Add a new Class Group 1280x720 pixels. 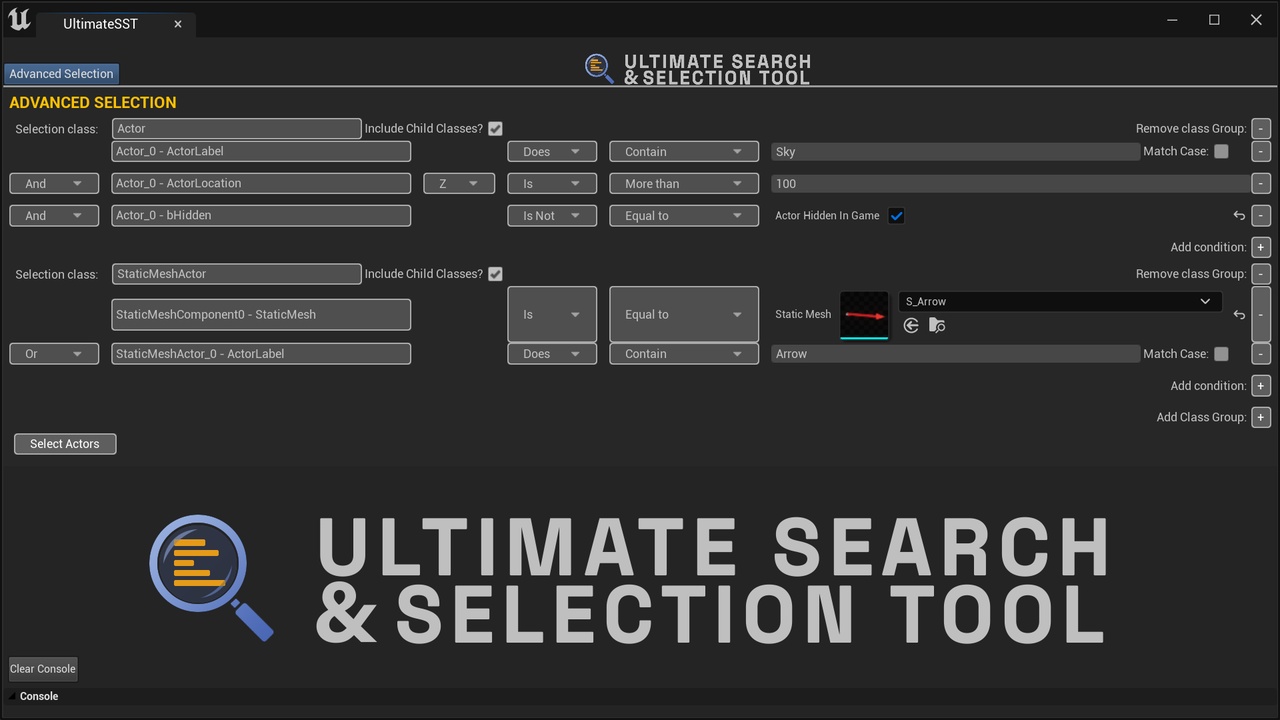point(1261,417)
